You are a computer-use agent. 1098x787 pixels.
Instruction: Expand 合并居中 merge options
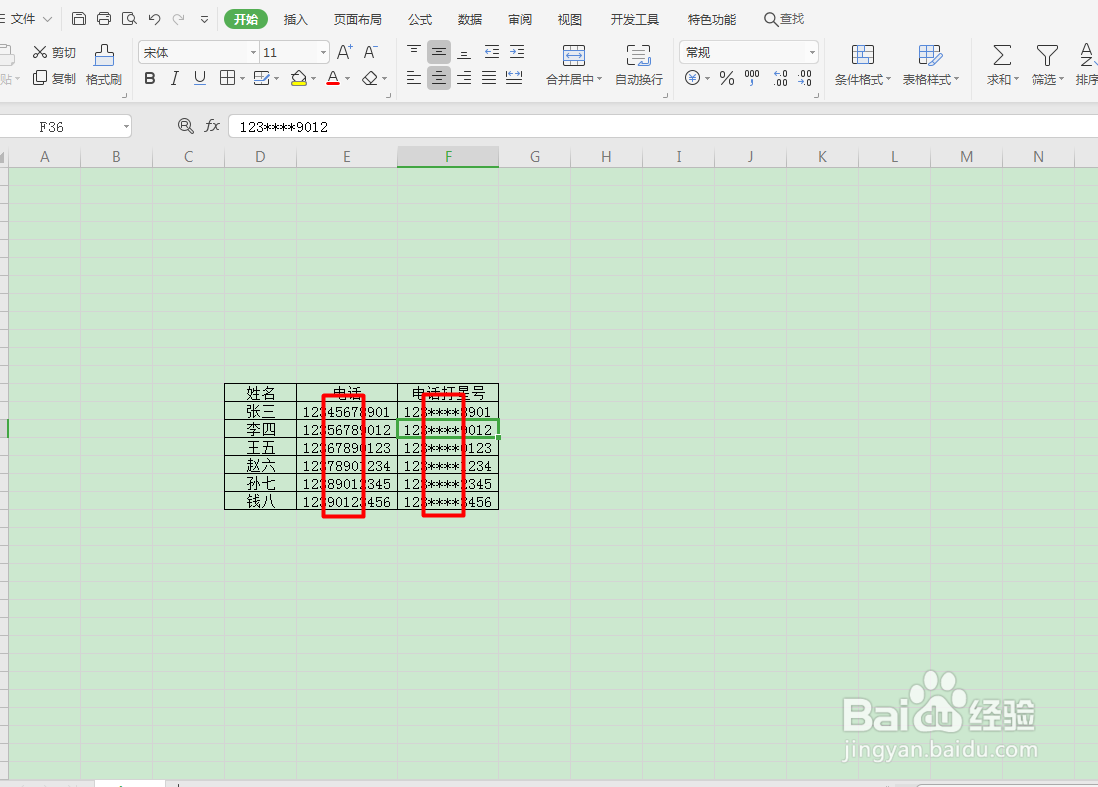point(599,79)
